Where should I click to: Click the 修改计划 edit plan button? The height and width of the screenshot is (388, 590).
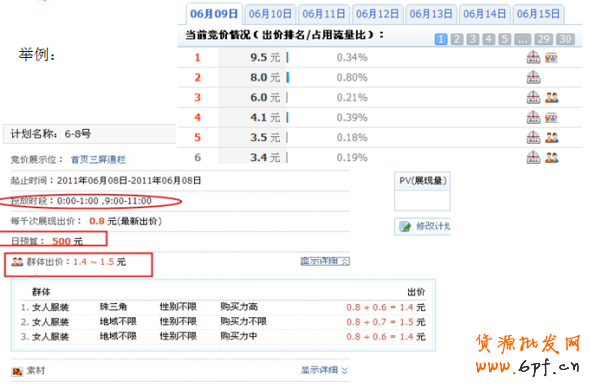point(422,227)
